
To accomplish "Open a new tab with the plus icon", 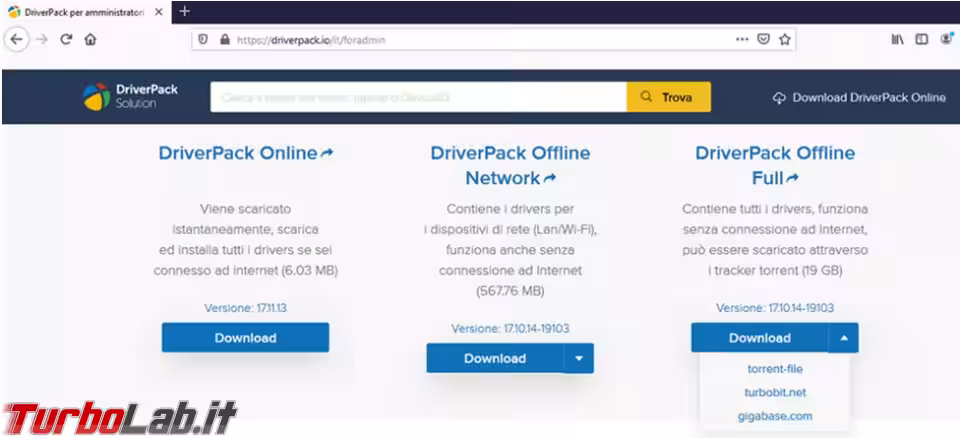I will coord(184,11).
